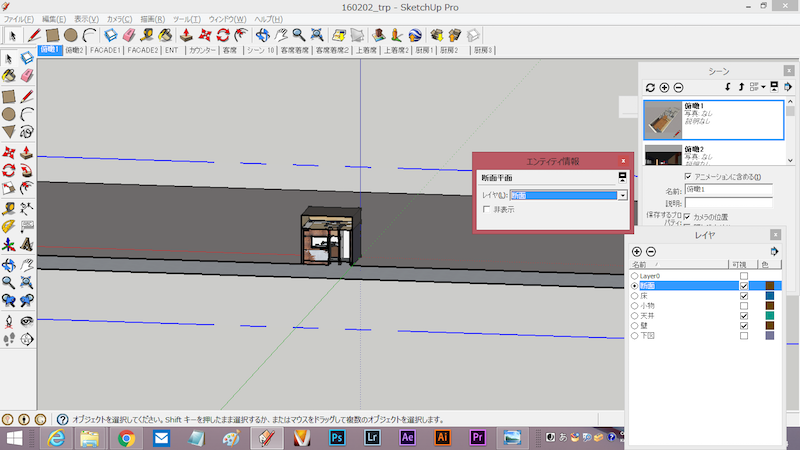Add a new scene with plus icon
The width and height of the screenshot is (800, 450).
[x=664, y=88]
